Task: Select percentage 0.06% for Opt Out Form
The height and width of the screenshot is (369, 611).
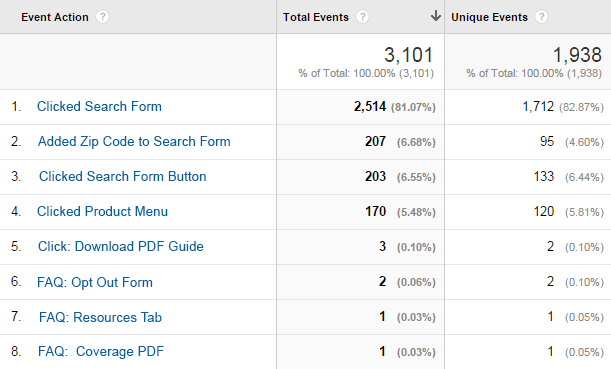Action: coord(416,282)
